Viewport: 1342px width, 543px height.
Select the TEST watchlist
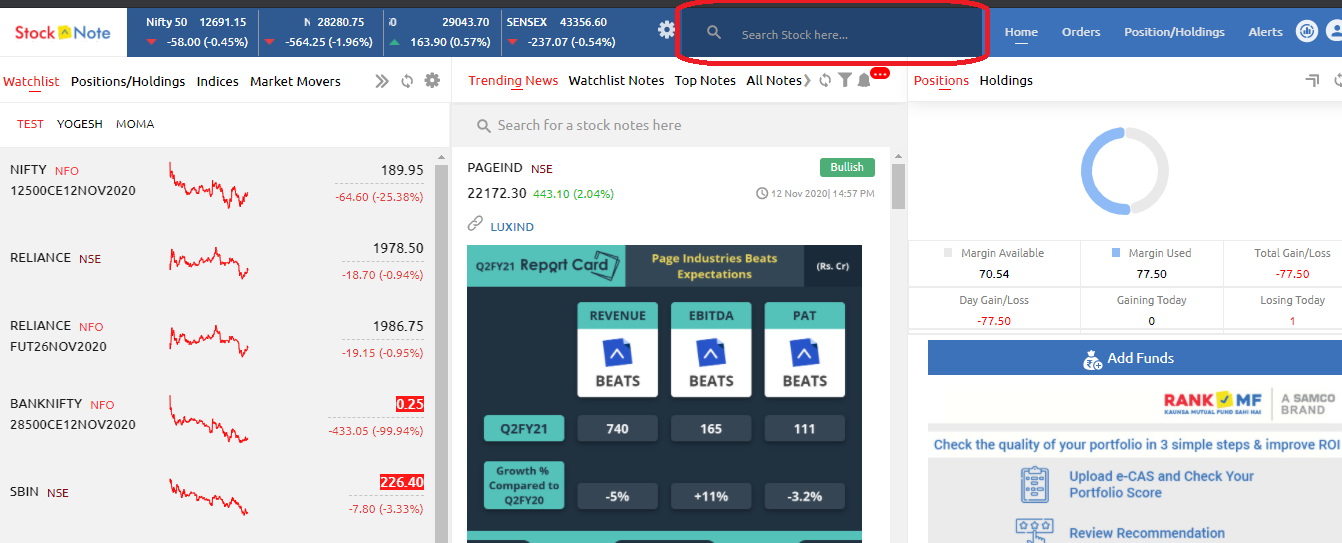30,124
